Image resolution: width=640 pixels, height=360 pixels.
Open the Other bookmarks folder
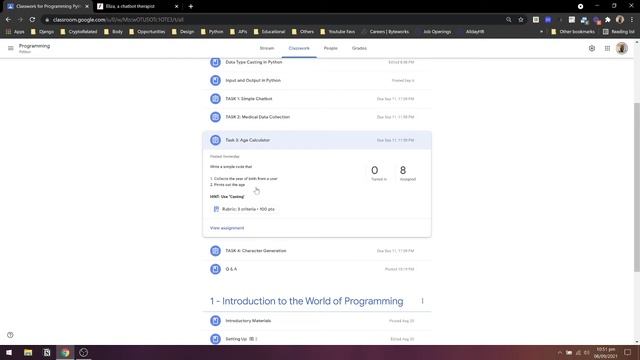[573, 31]
